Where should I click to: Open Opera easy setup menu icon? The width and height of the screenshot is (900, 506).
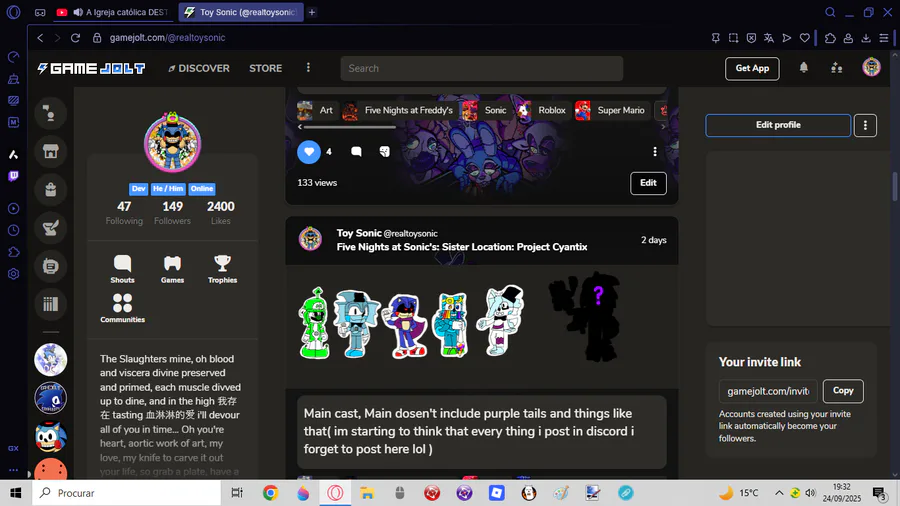[884, 38]
